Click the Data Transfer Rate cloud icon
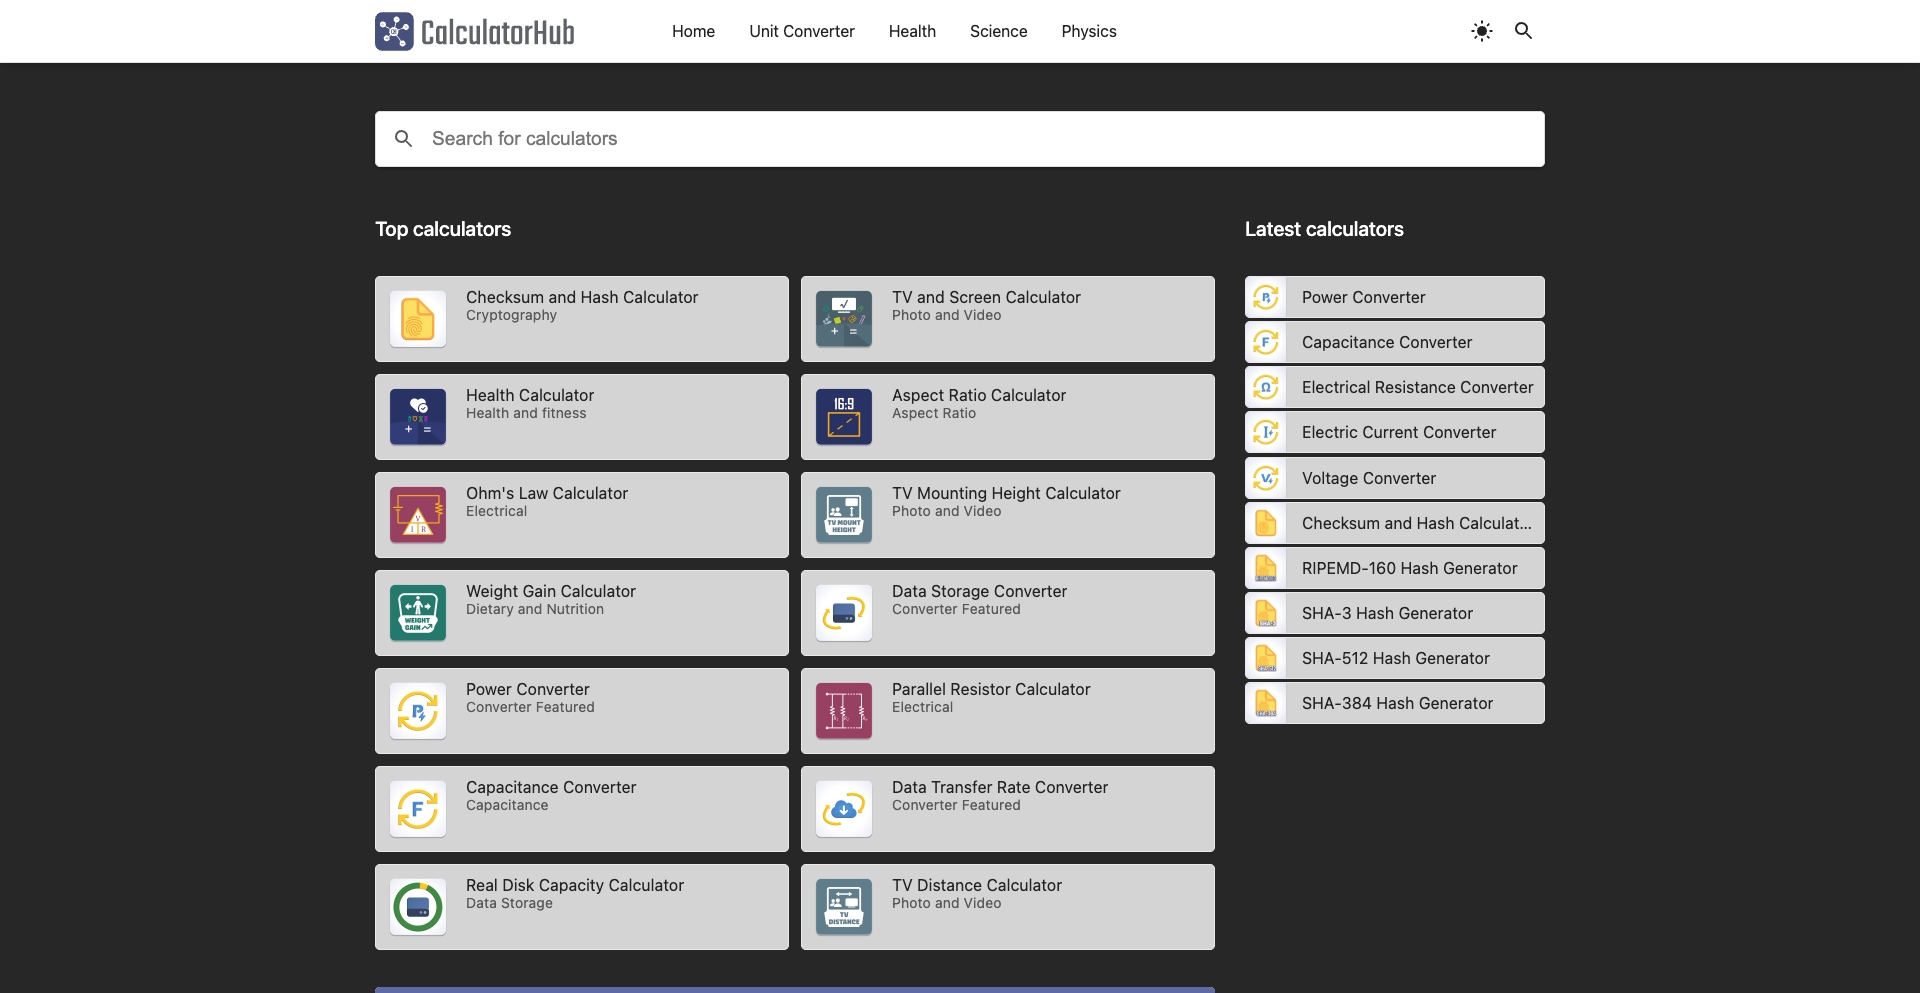1920x993 pixels. [x=843, y=808]
